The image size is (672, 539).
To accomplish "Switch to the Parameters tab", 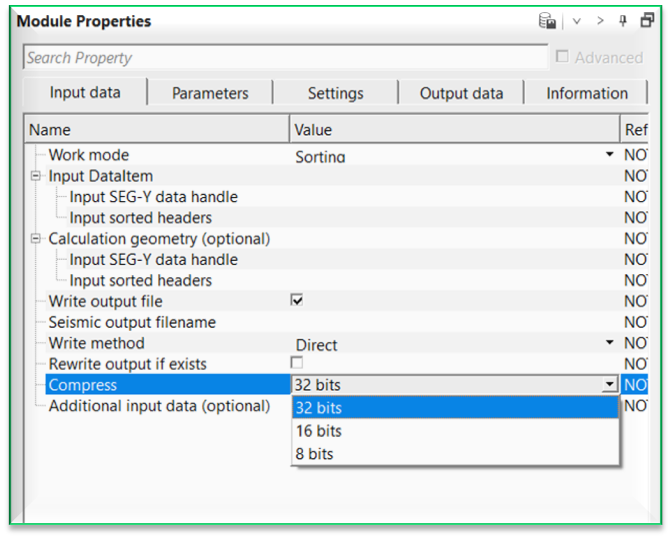I will coord(210,93).
